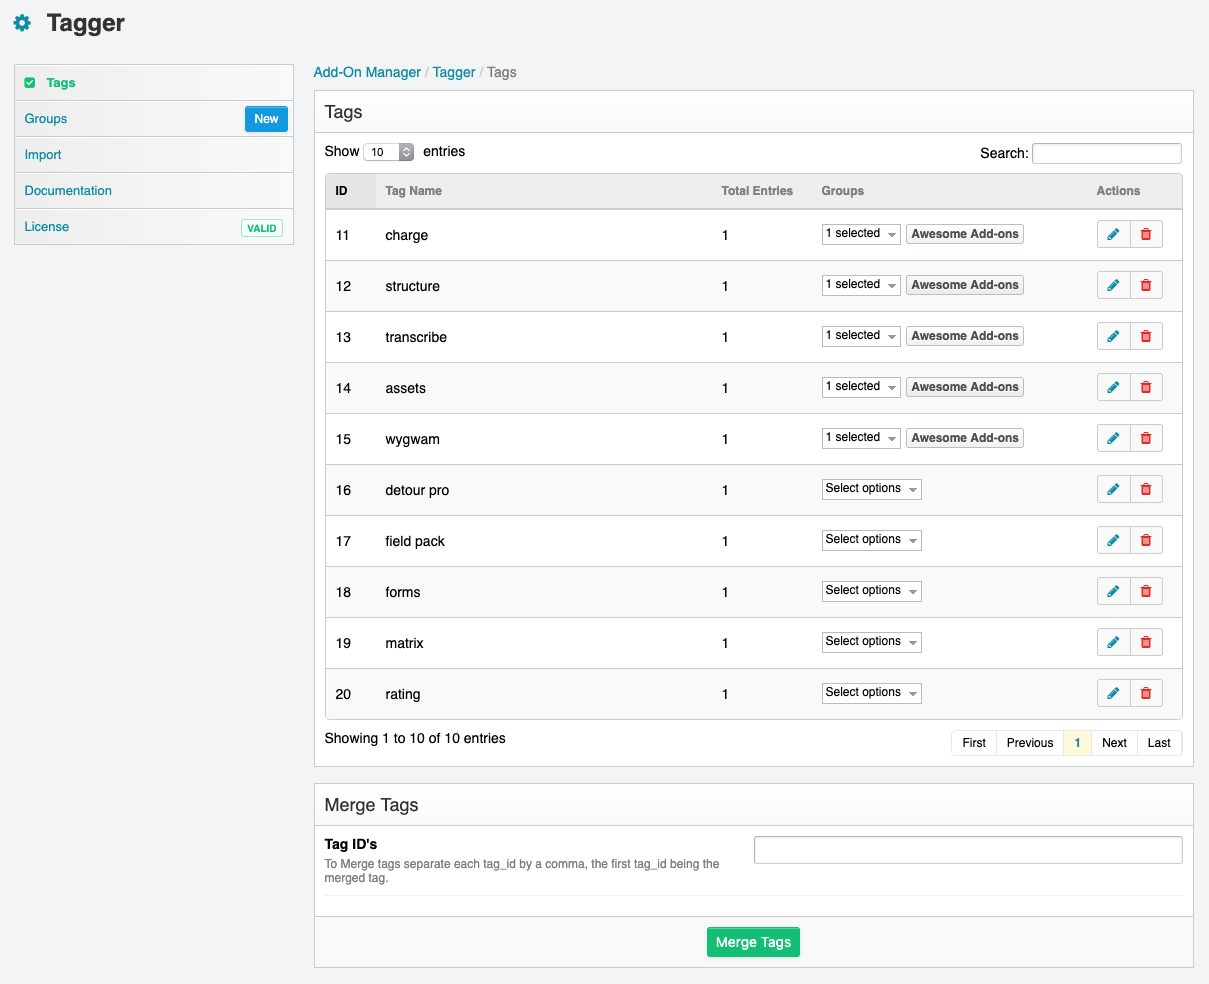Open Select options dropdown for field pack
The image size is (1209, 984).
871,540
